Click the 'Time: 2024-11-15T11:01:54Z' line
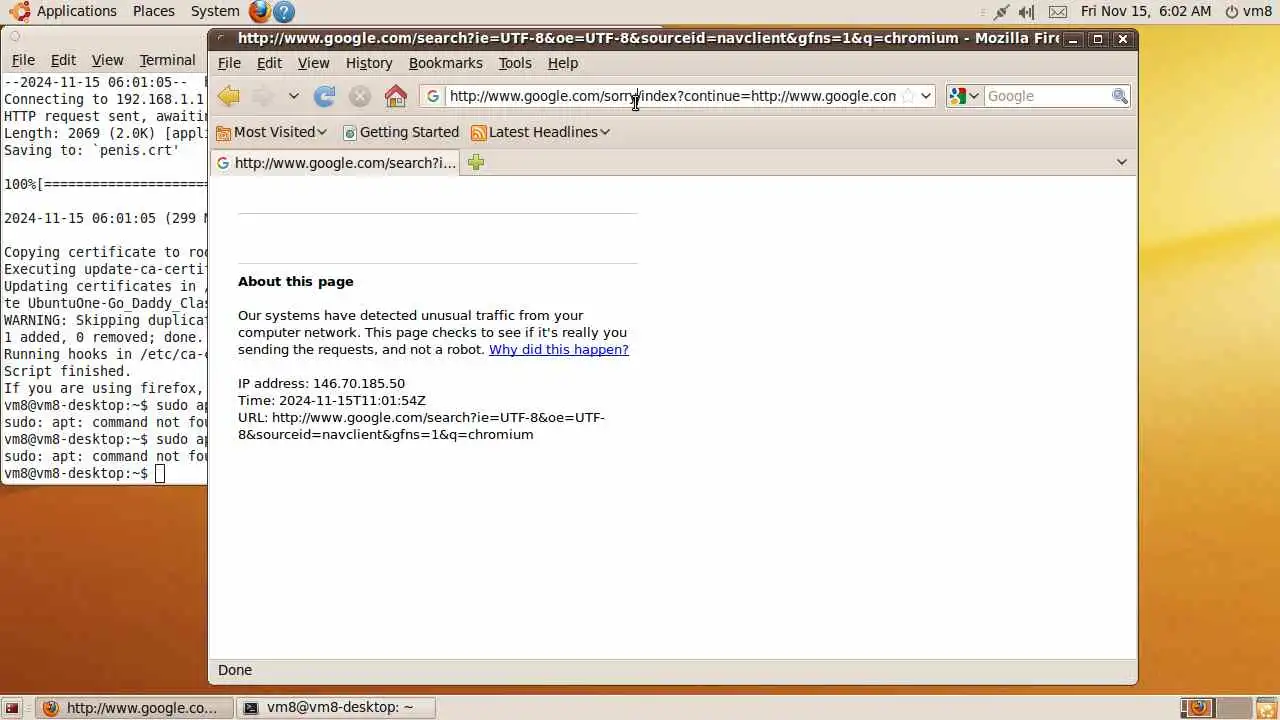 332,401
